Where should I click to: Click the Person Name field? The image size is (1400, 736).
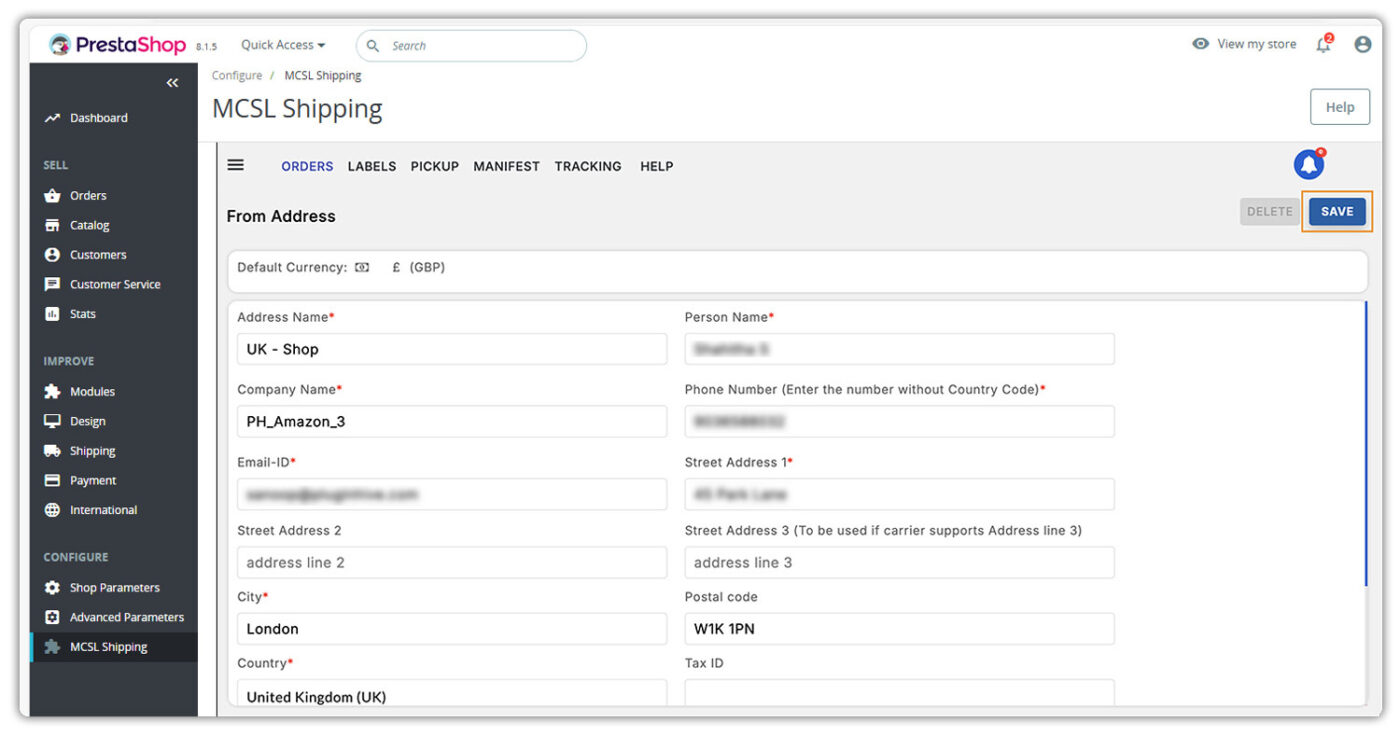coord(899,349)
